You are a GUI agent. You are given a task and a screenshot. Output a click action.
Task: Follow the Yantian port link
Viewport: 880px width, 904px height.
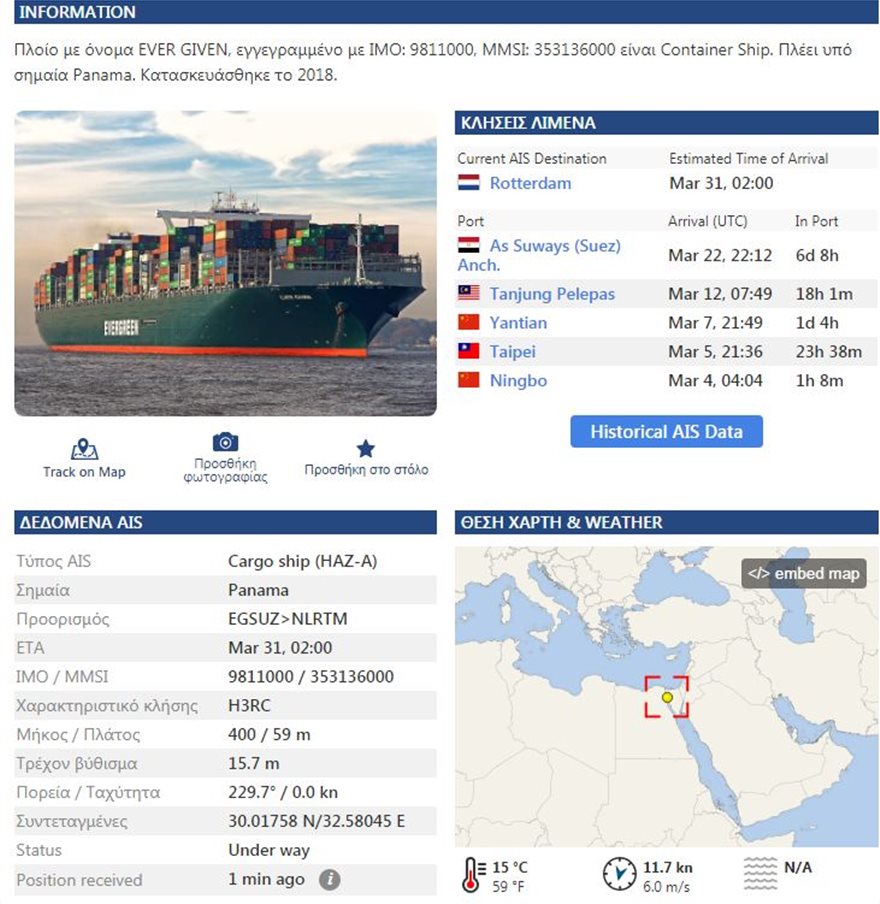click(x=518, y=323)
